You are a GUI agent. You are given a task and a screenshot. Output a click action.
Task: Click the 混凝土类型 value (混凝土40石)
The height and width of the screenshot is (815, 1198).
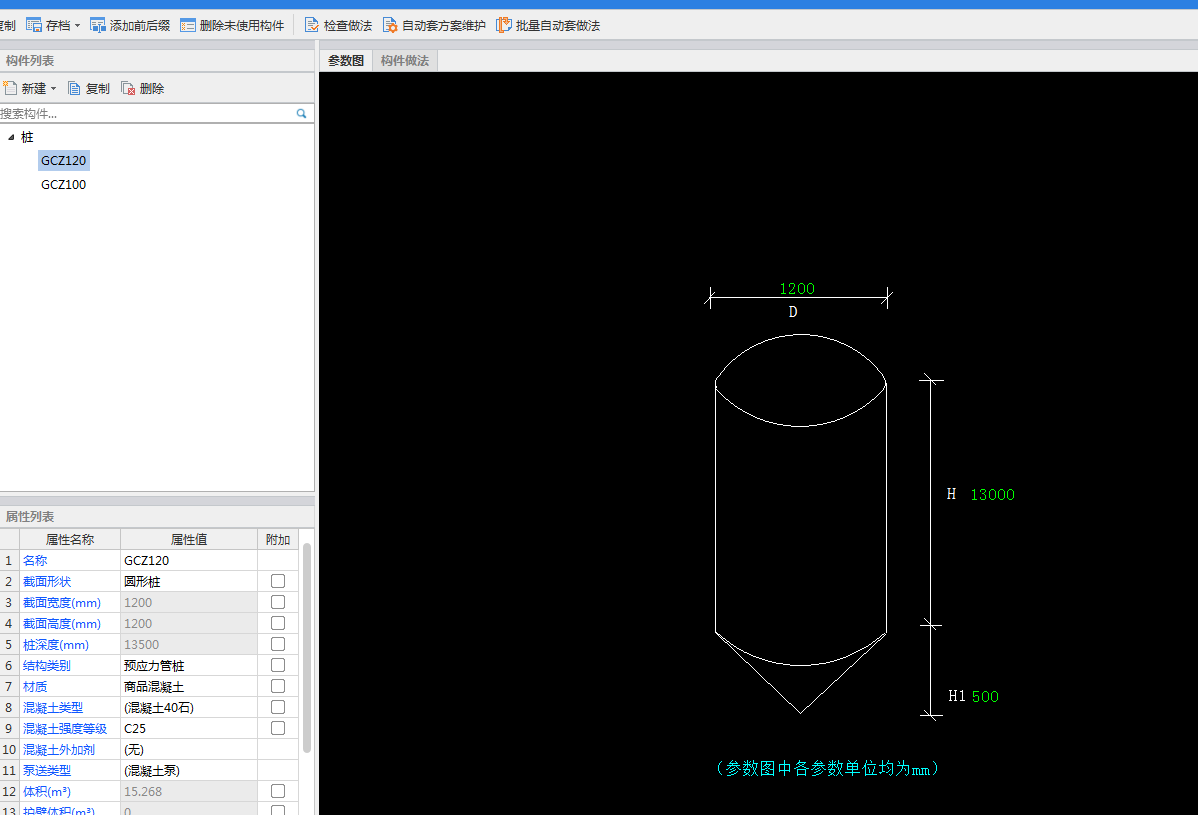pos(189,707)
